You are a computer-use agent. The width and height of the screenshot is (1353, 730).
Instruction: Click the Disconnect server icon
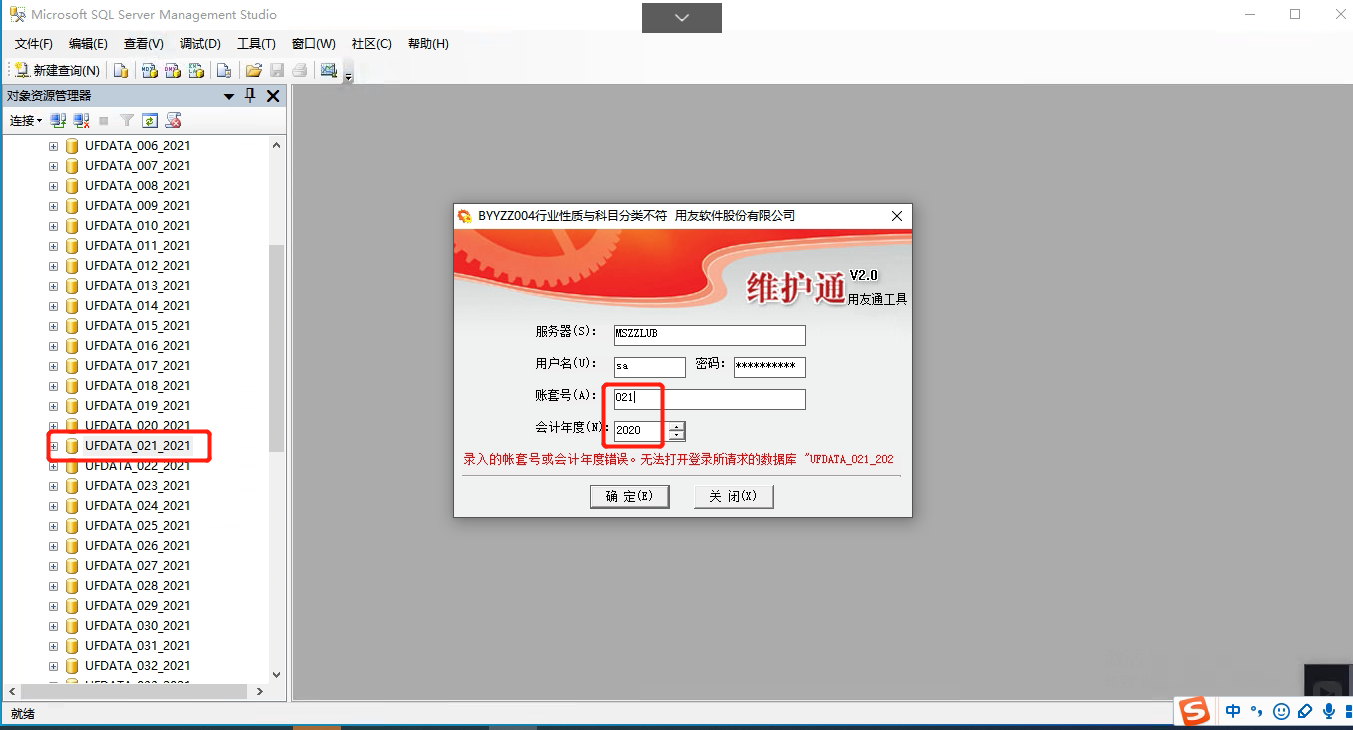[81, 120]
